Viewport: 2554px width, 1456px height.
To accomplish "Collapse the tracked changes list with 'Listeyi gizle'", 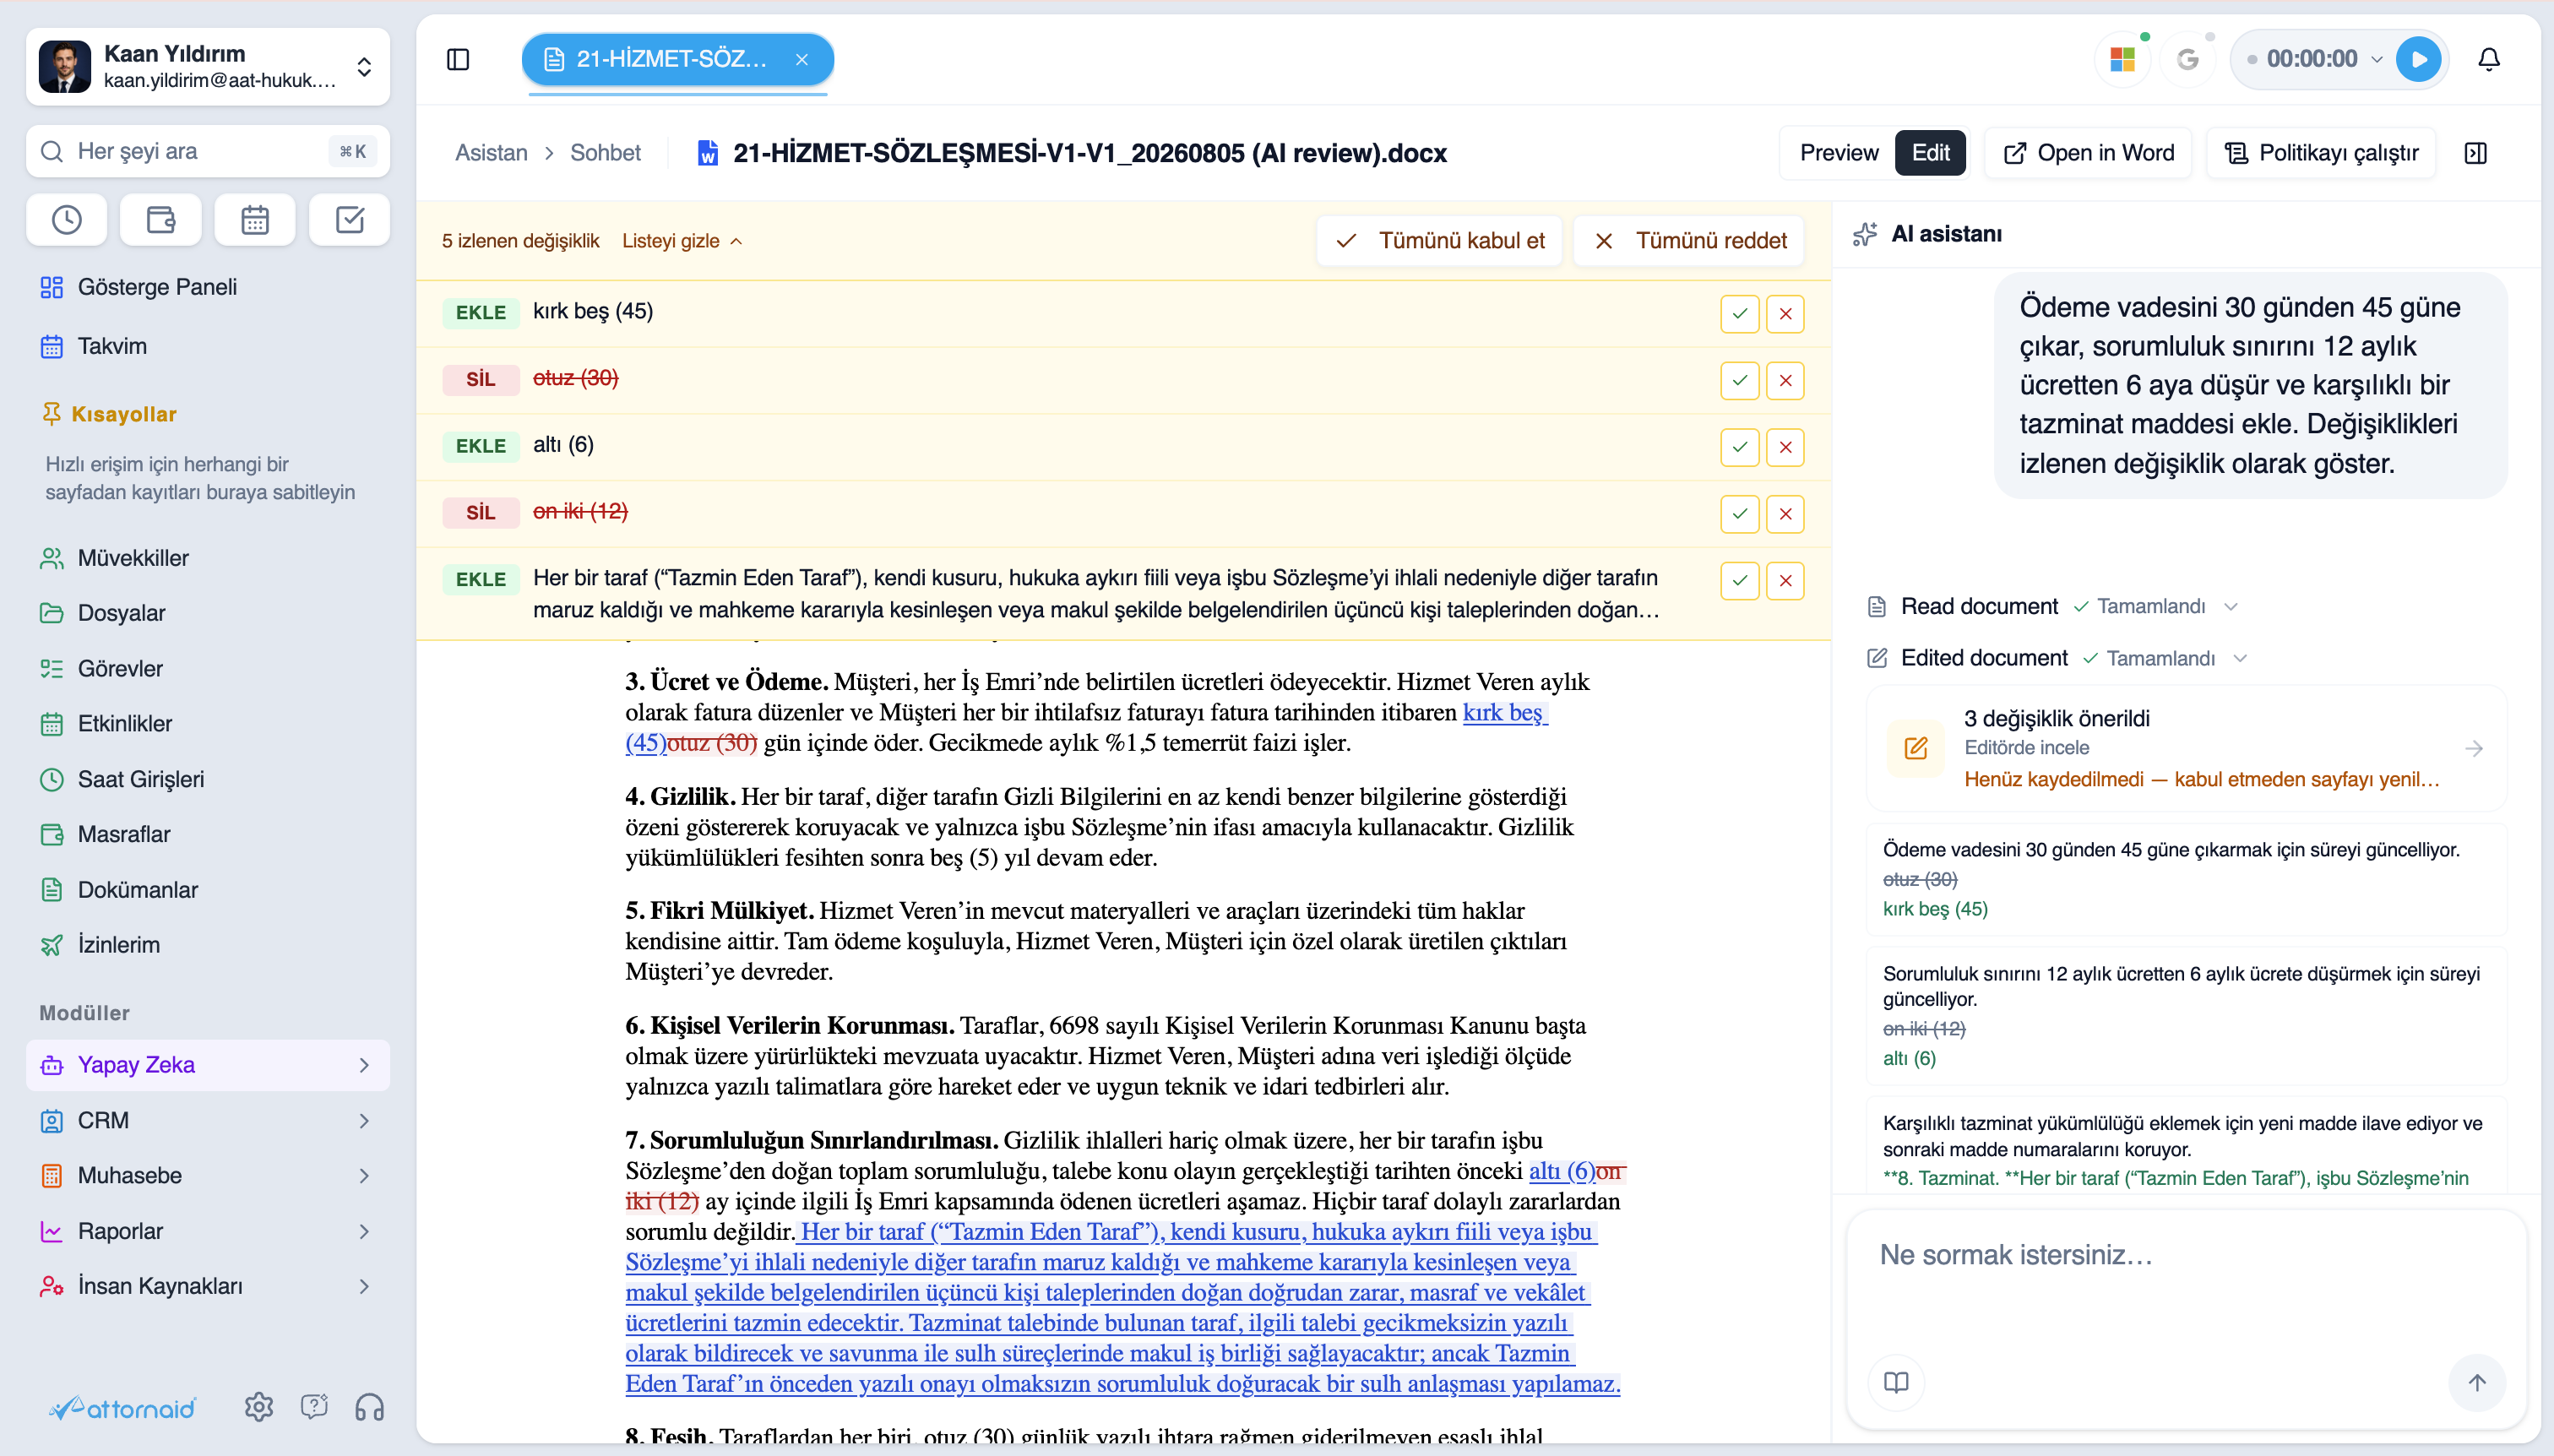I will click(682, 241).
